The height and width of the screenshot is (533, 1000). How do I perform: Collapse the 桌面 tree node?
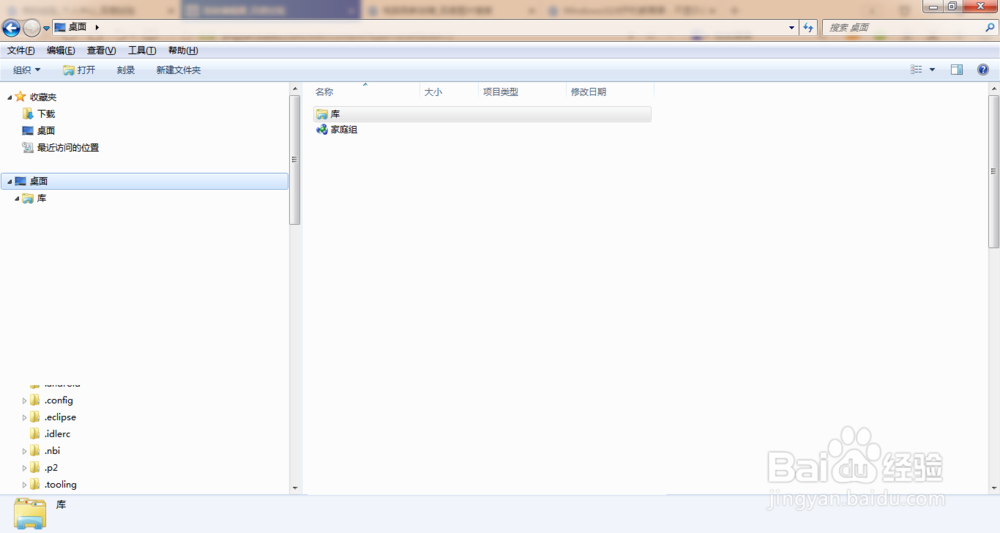coord(9,182)
